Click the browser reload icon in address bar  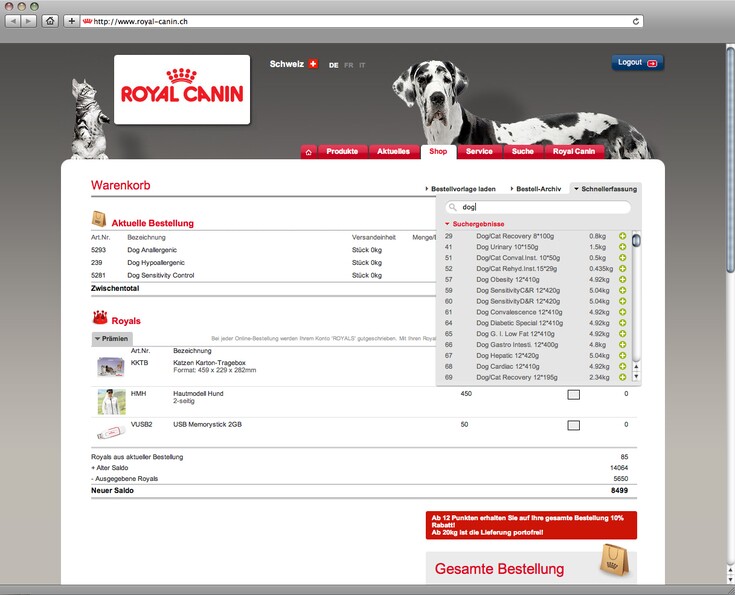click(636, 21)
